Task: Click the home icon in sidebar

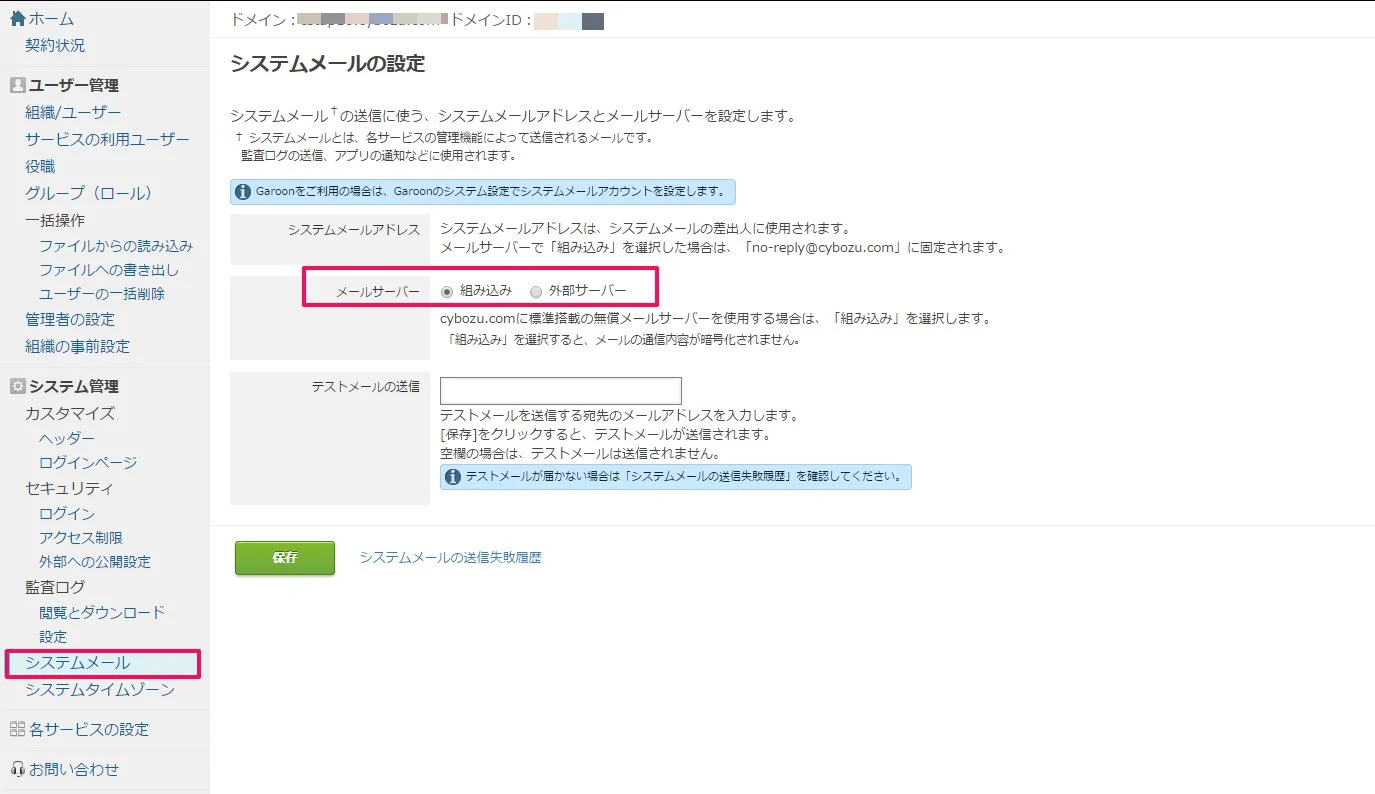Action: click(x=17, y=18)
